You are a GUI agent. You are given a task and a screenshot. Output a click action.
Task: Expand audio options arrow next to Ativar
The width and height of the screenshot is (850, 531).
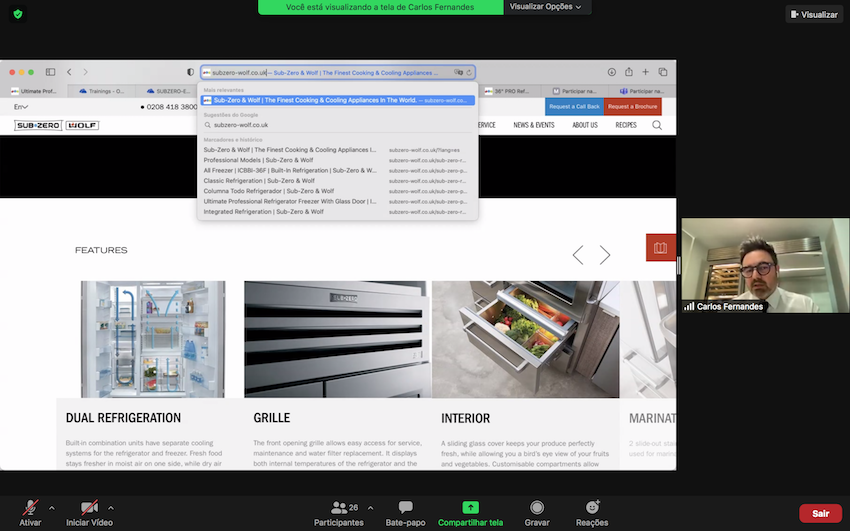click(x=51, y=508)
